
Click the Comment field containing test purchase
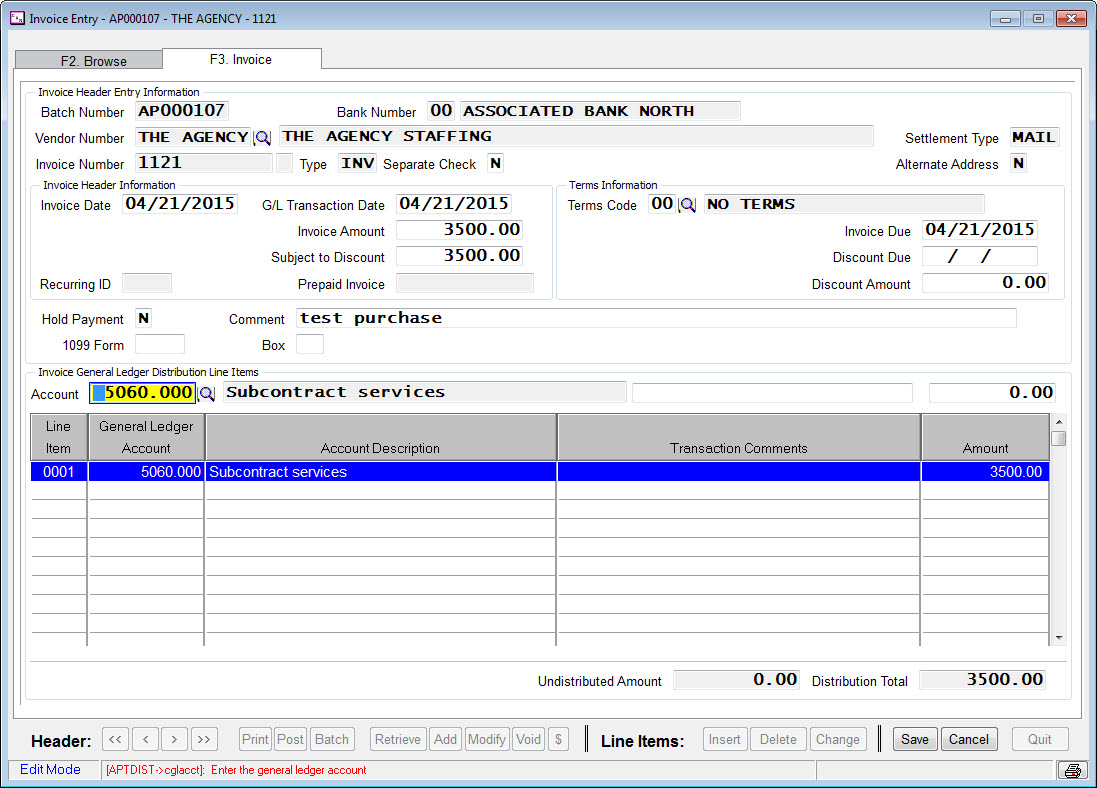655,318
